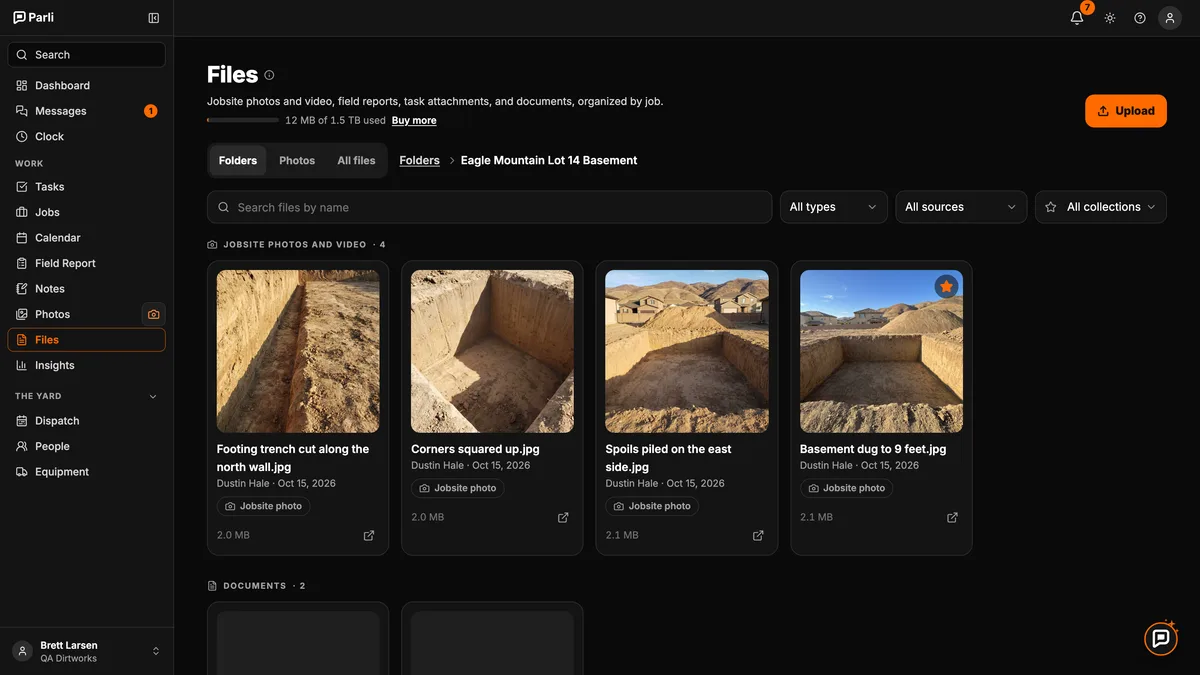Open Field Report page
Viewport: 1200px width, 675px height.
click(x=86, y=263)
